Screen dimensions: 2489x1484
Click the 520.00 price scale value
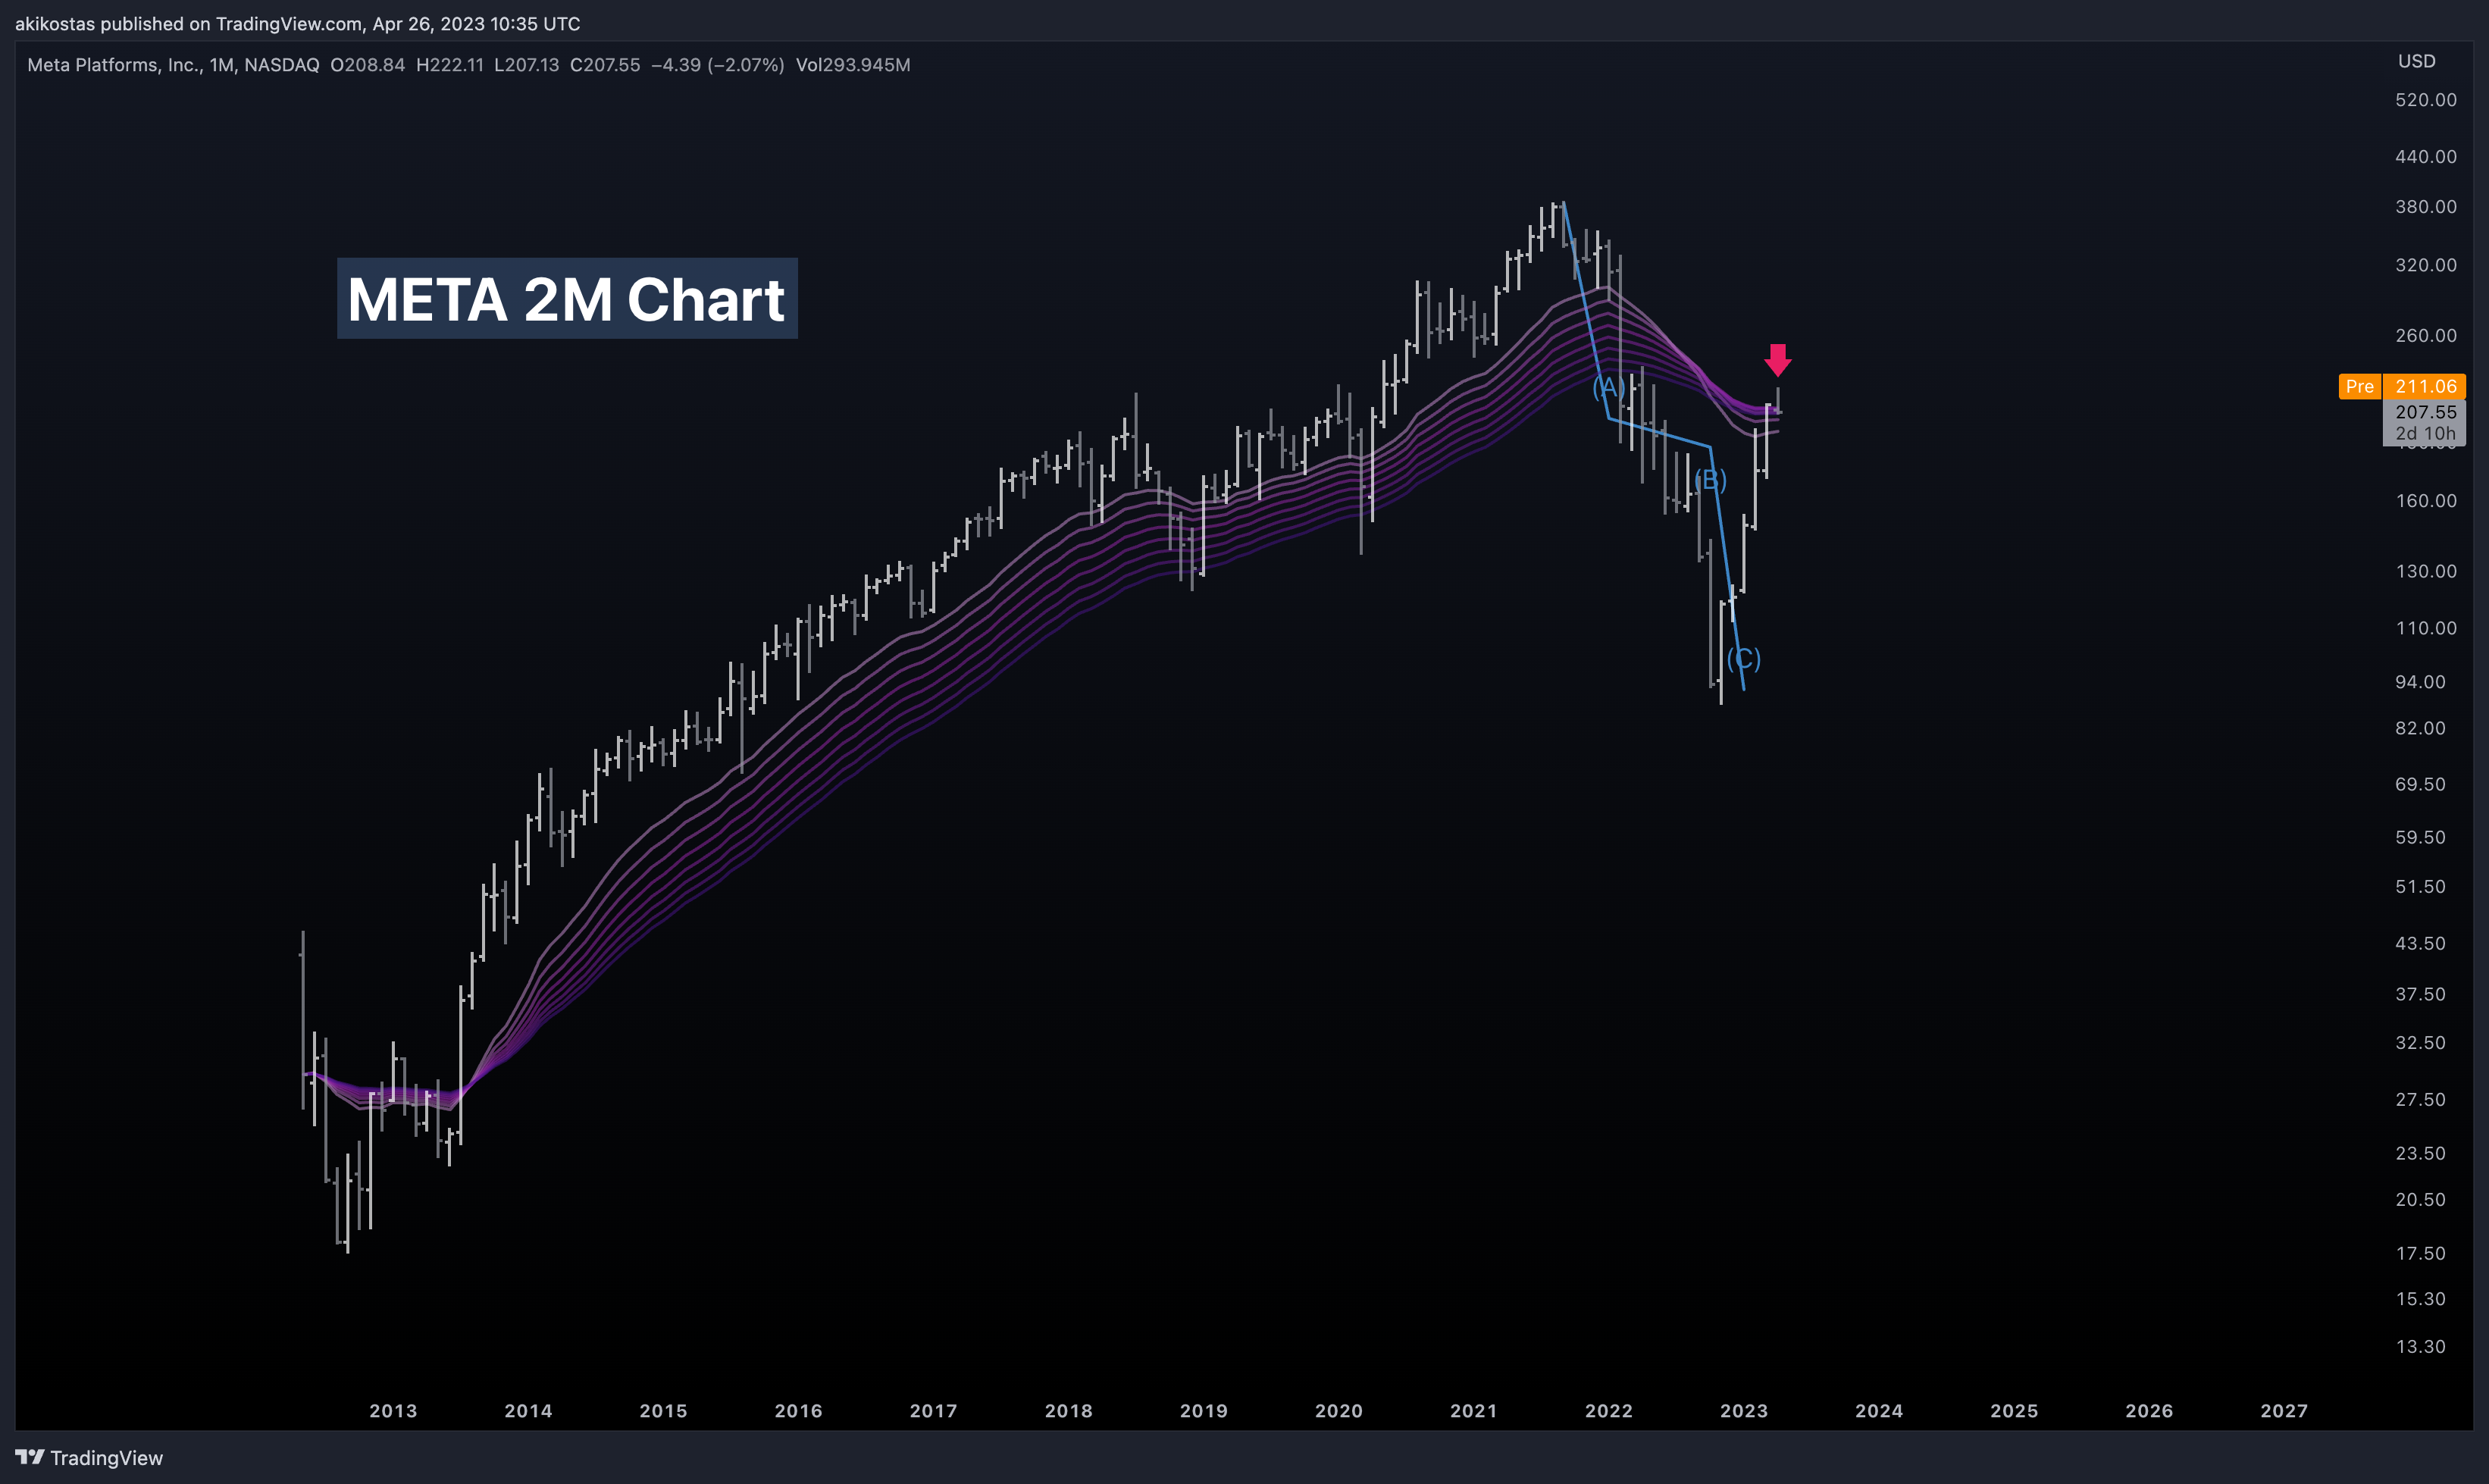(2426, 100)
